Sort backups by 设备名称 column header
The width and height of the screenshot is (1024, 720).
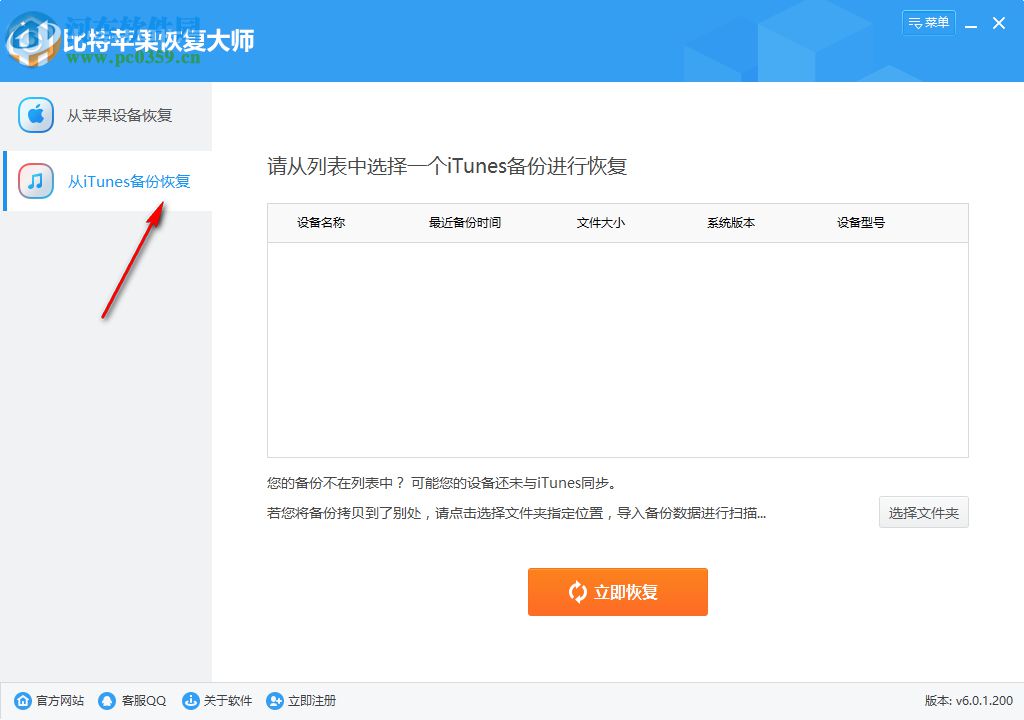(323, 222)
